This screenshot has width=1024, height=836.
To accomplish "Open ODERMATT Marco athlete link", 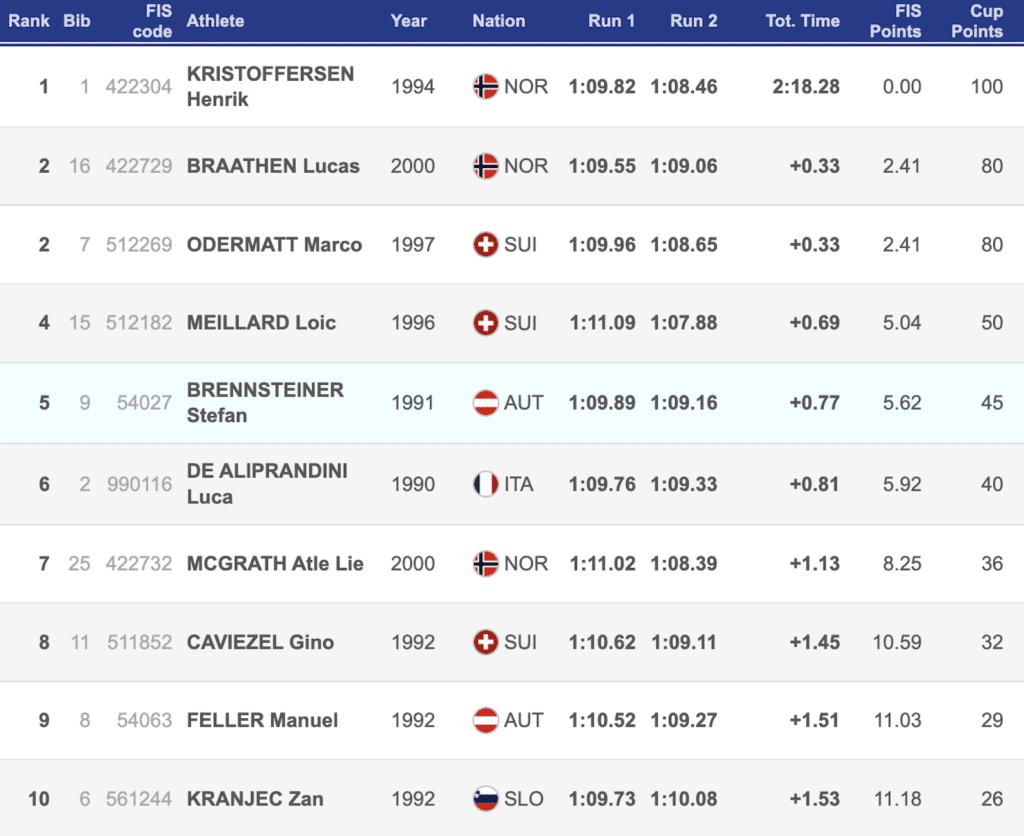I will (x=274, y=245).
